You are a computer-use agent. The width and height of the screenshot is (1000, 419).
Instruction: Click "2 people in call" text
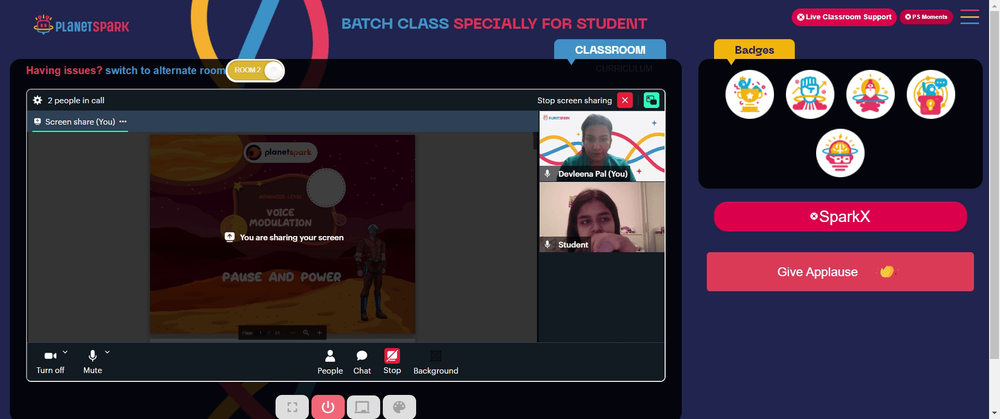76,100
